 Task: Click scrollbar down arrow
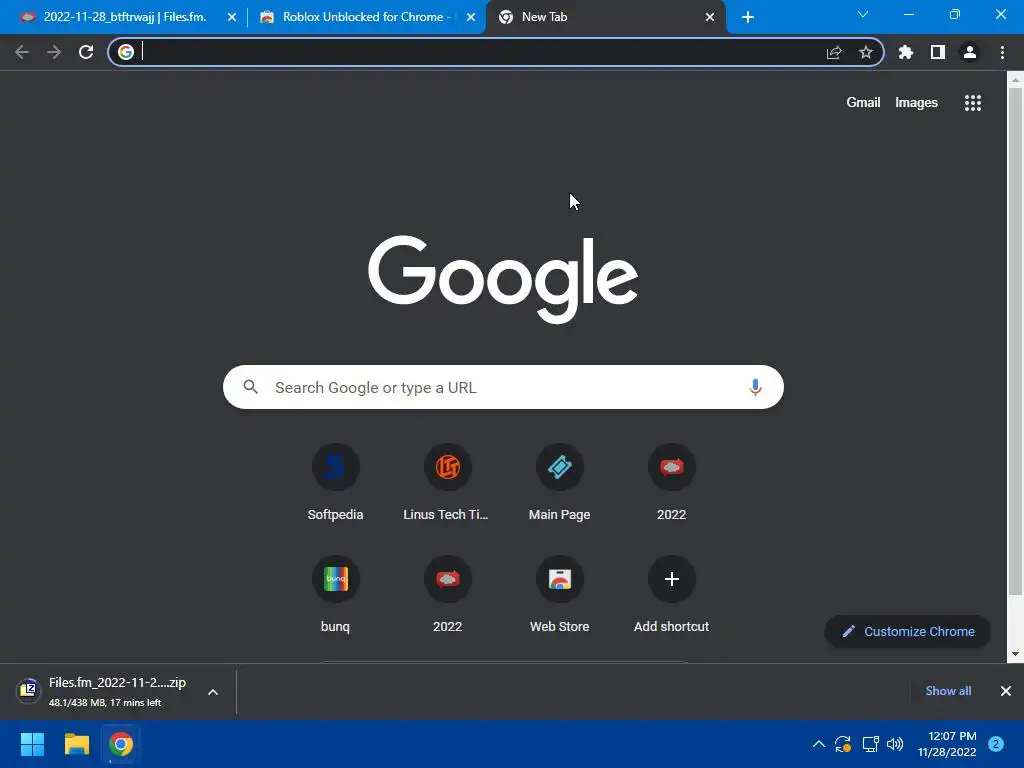click(1015, 654)
